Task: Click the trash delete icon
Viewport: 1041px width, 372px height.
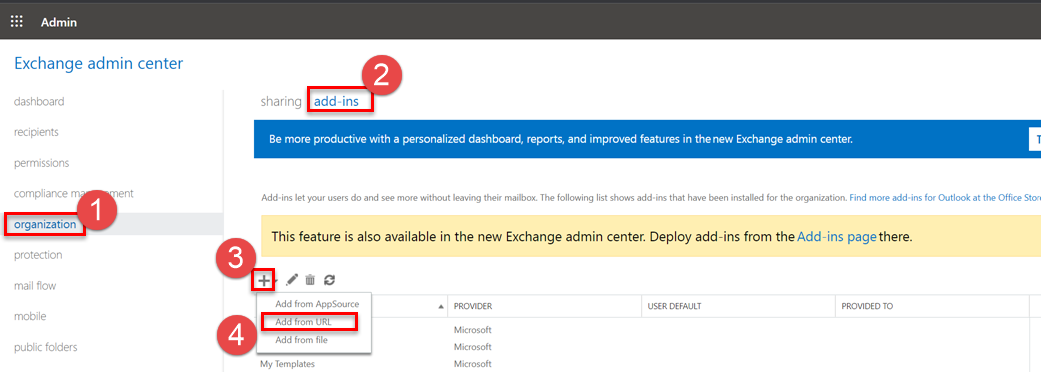Action: 310,280
